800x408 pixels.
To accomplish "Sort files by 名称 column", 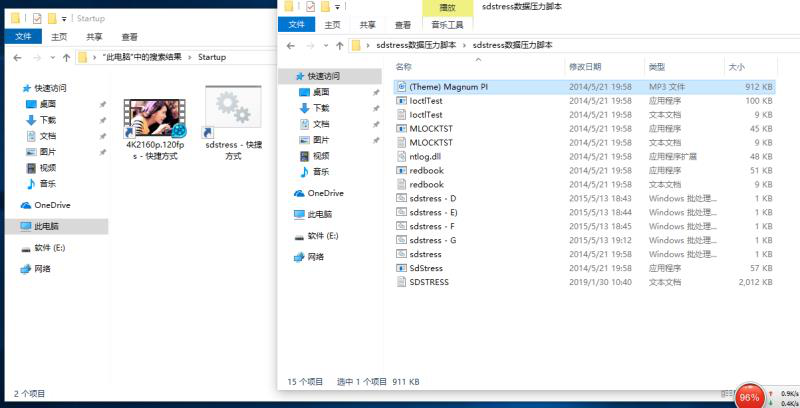I will [403, 67].
